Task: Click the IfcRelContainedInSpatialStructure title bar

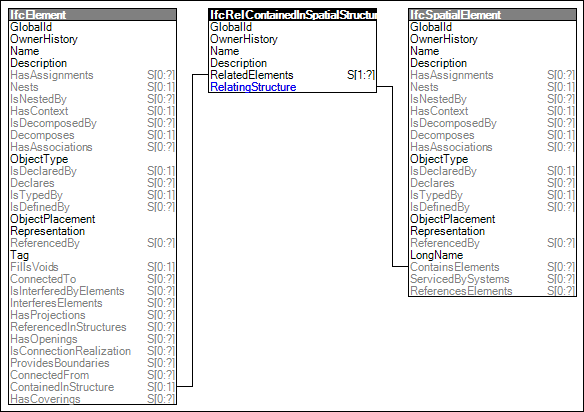Action: click(292, 15)
